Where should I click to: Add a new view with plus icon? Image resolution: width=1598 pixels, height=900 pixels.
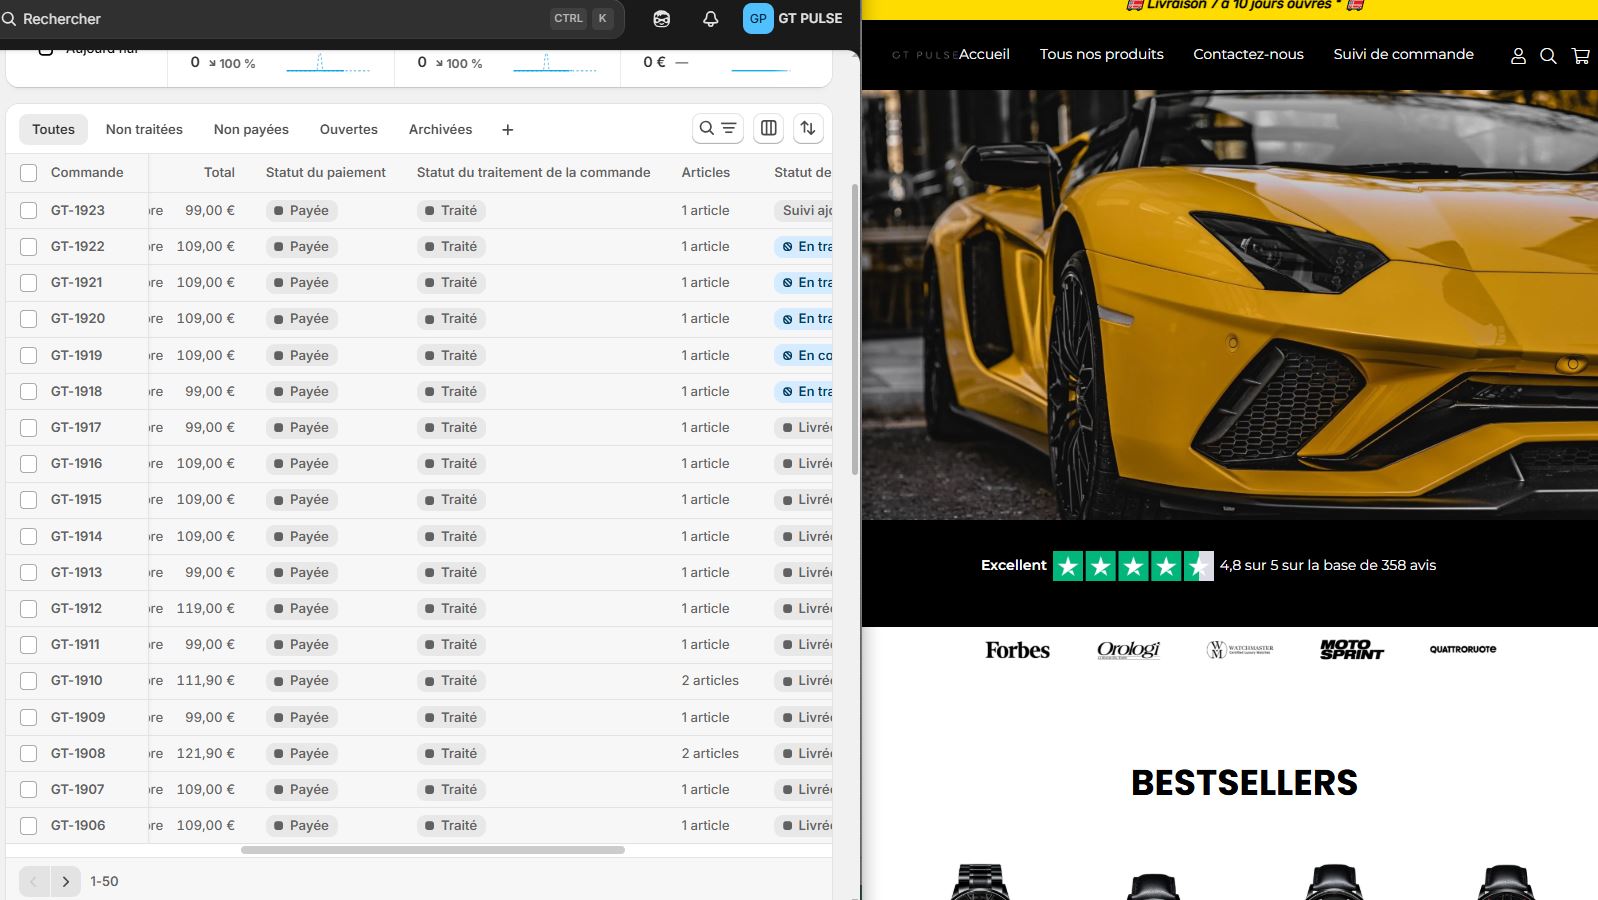[508, 130]
